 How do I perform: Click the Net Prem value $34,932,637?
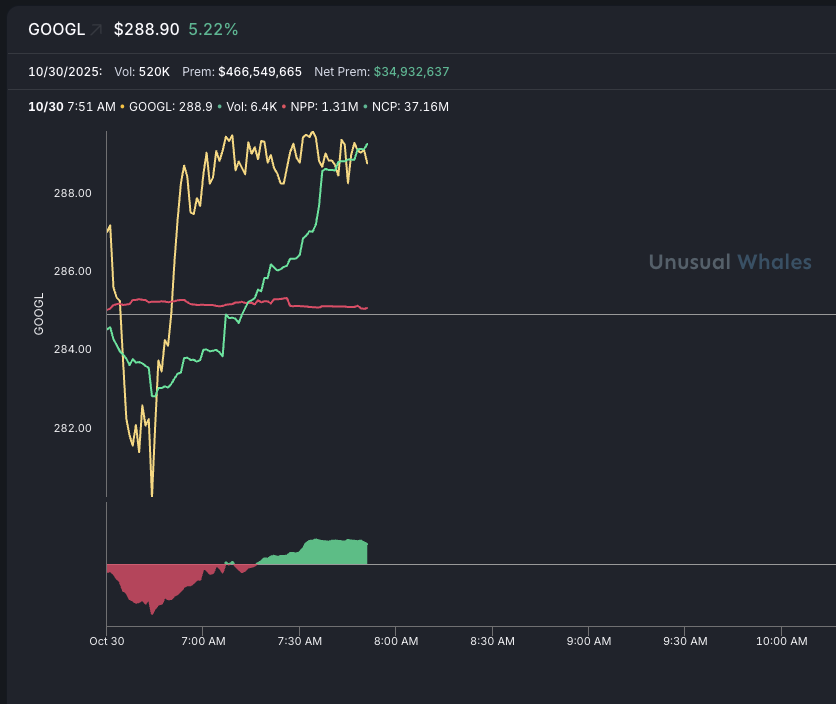pos(411,72)
